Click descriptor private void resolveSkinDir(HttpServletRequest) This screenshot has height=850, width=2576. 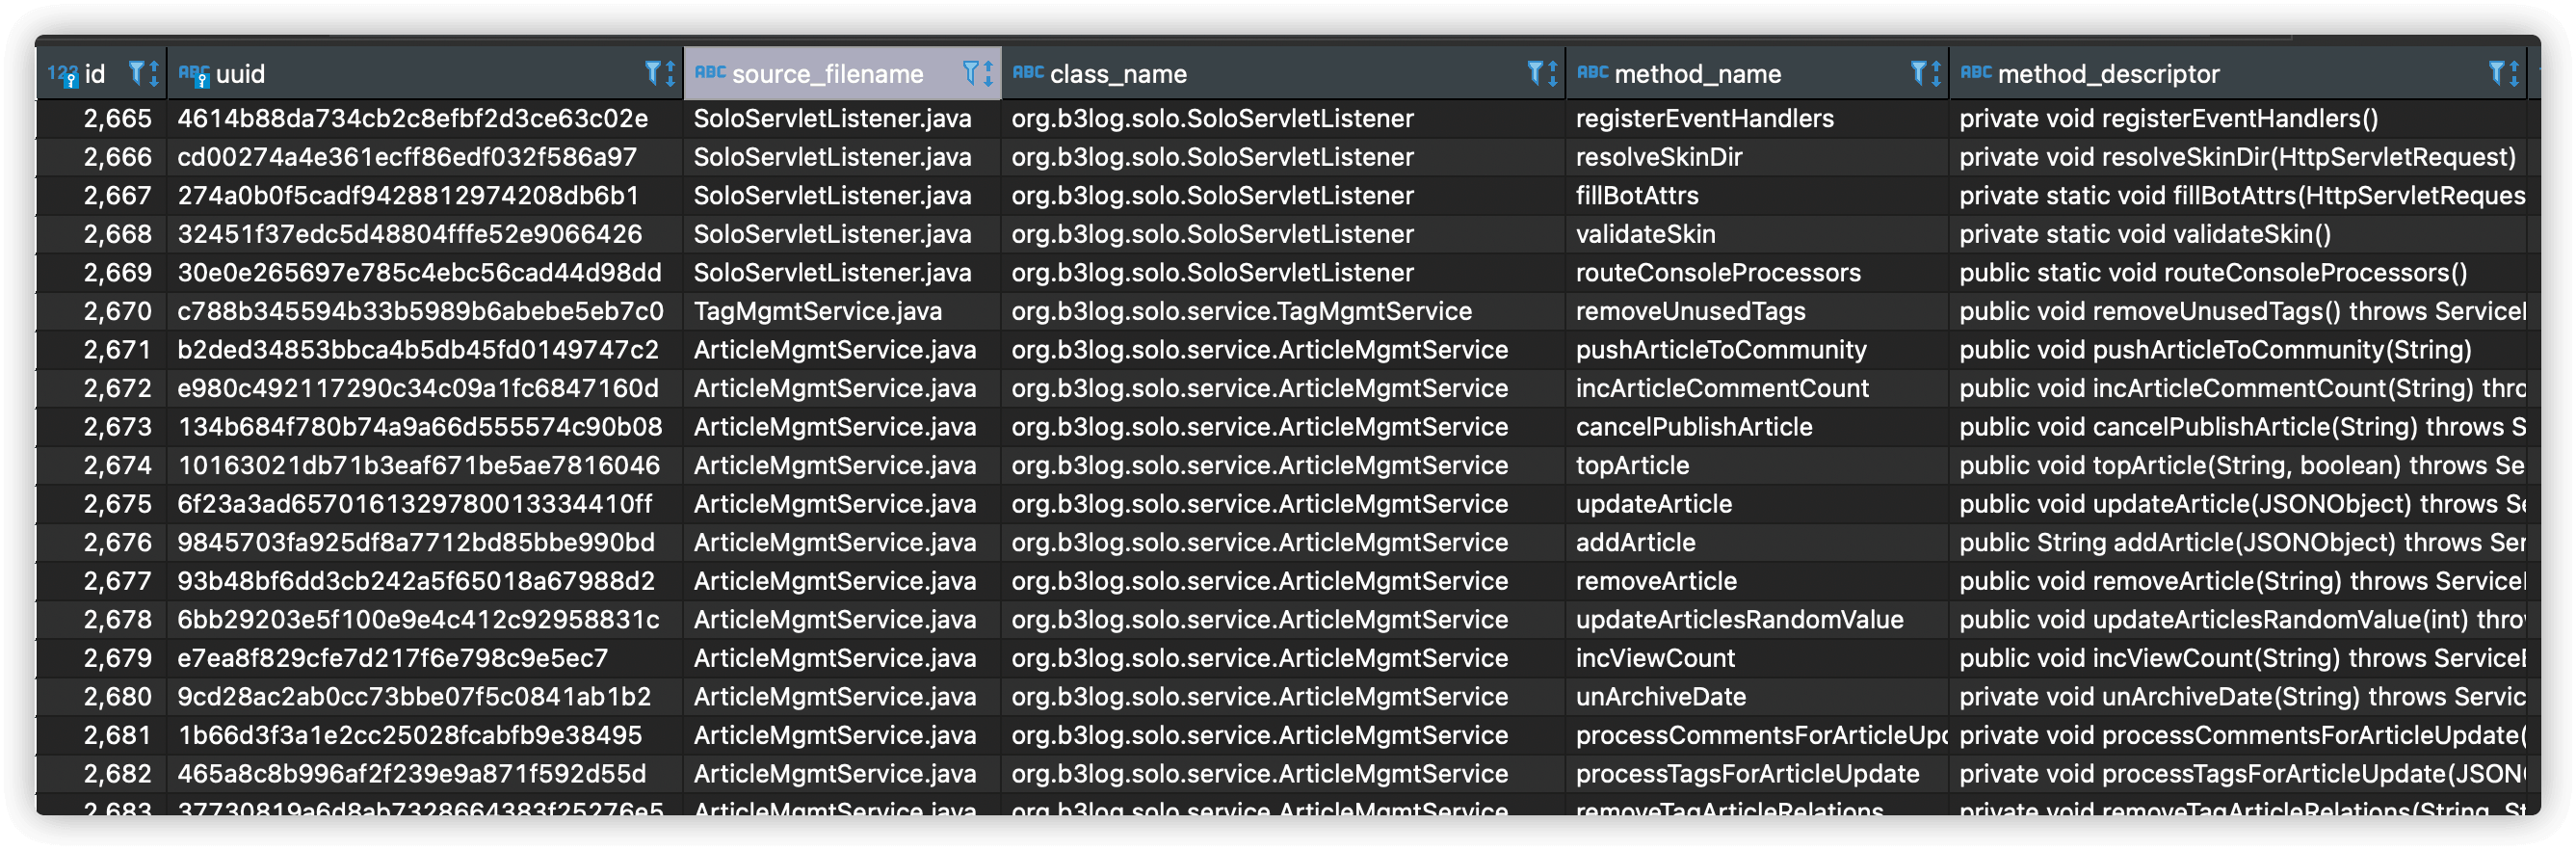(x=2238, y=157)
